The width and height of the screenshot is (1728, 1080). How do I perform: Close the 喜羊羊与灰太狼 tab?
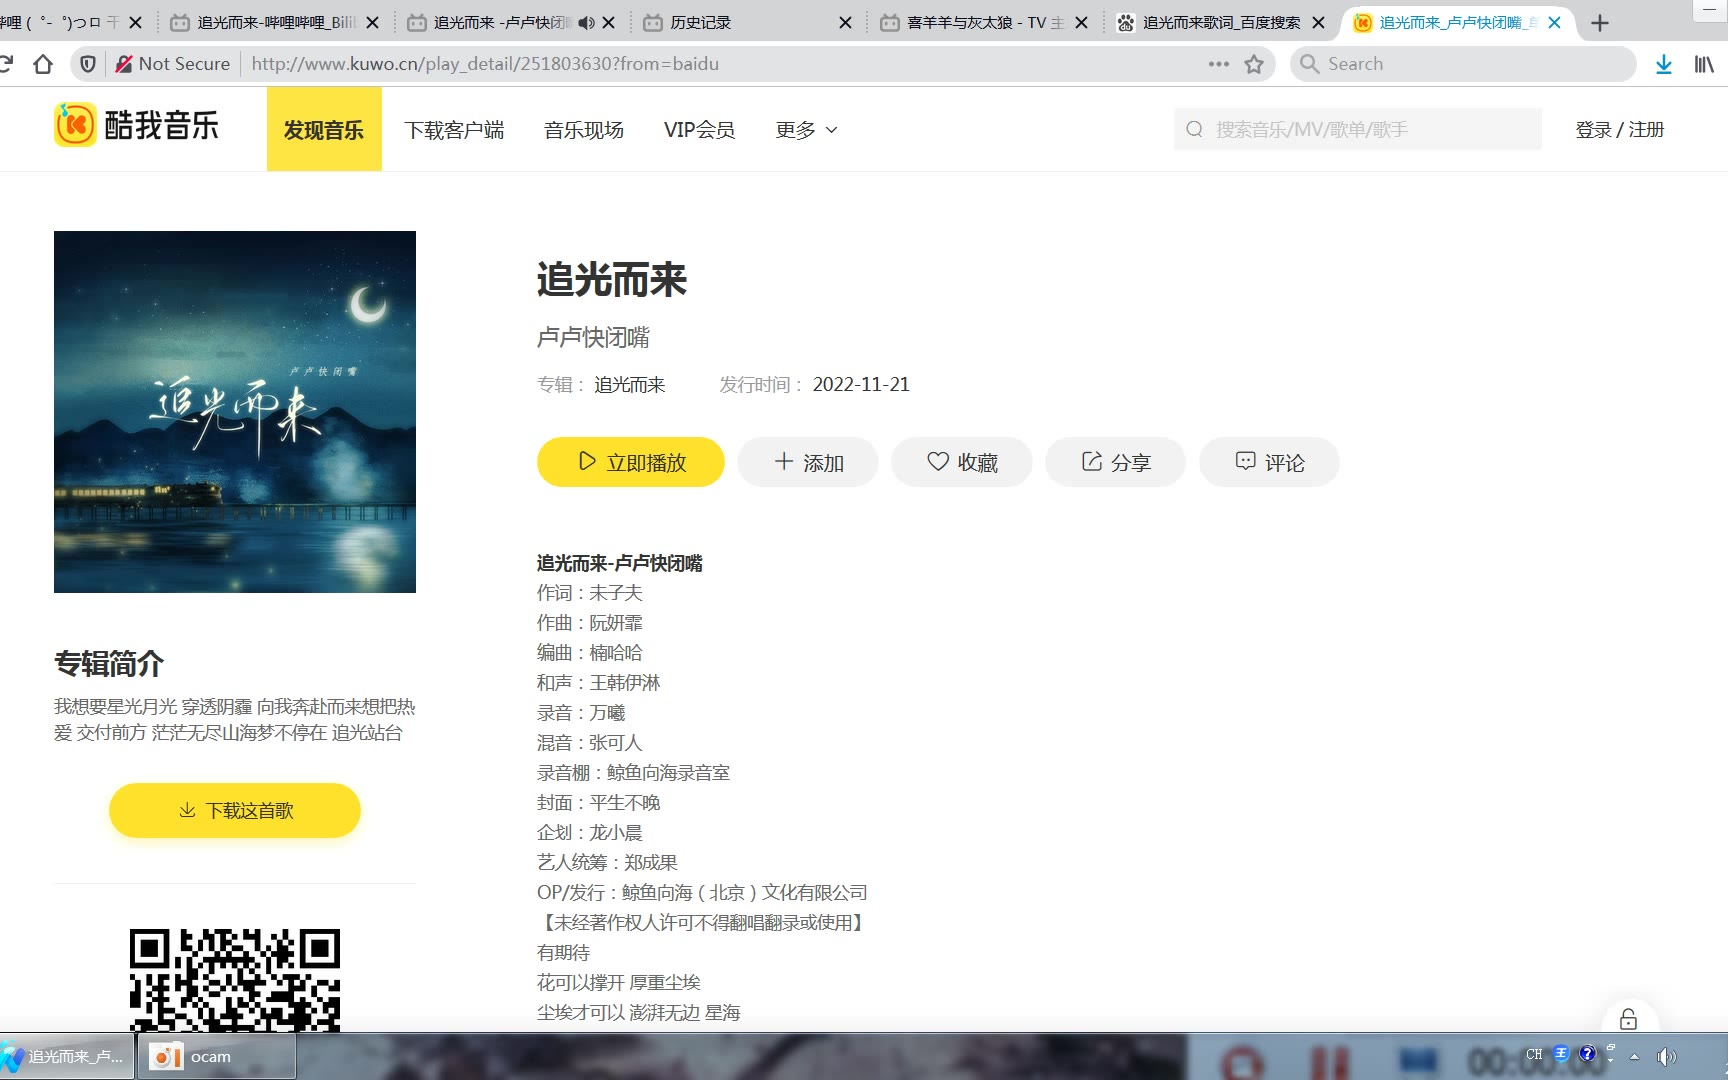(1081, 22)
